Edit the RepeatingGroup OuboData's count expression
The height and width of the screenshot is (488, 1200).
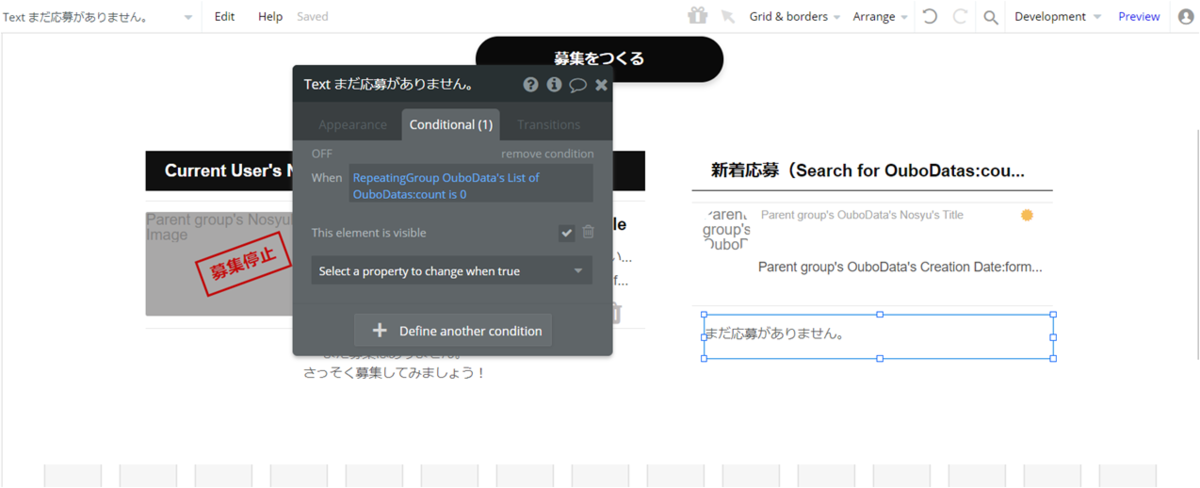(471, 185)
